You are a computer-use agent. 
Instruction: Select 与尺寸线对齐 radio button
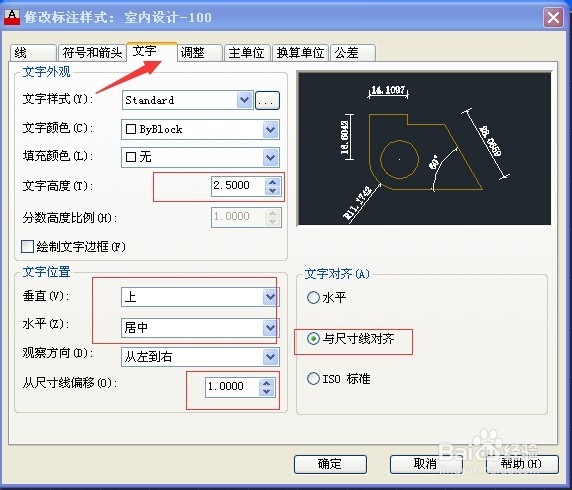point(313,339)
